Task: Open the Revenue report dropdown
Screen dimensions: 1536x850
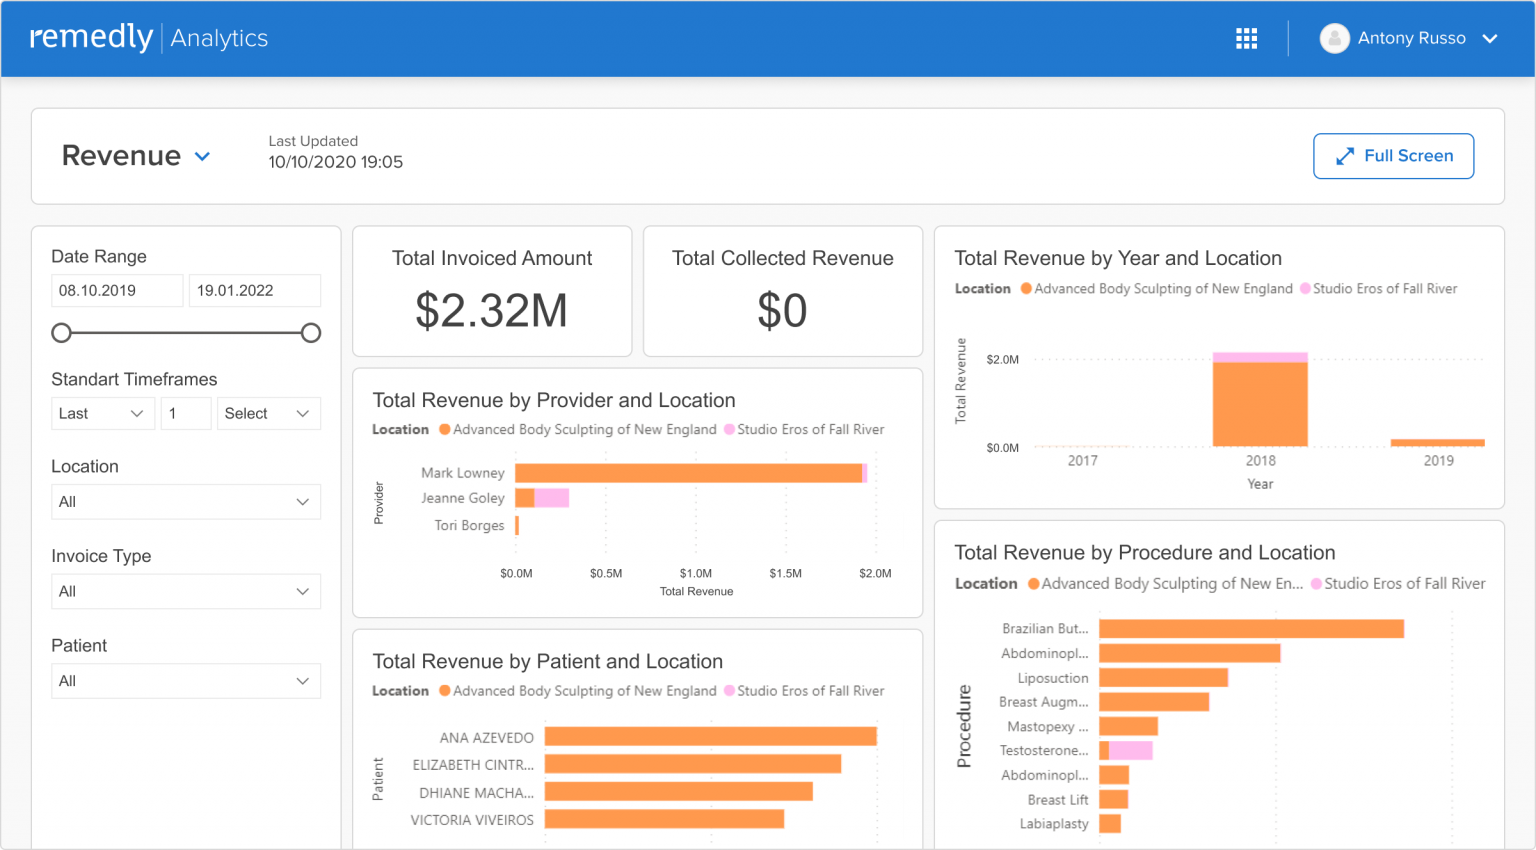Action: [x=202, y=156]
